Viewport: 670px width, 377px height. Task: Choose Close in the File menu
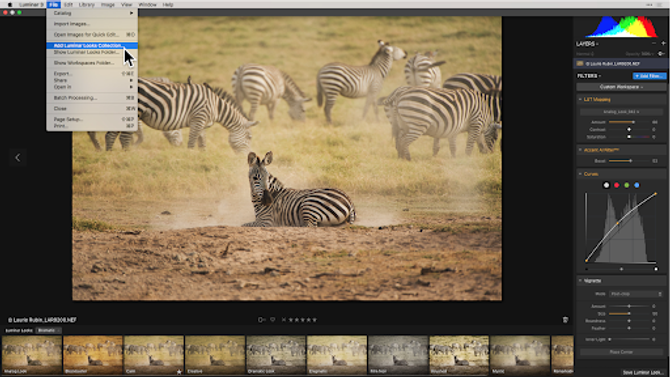92,109
